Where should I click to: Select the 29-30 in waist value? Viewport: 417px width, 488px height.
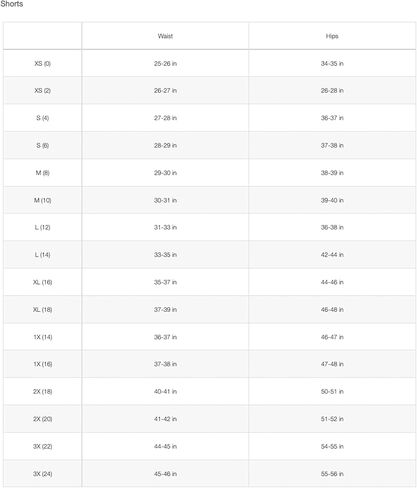click(x=165, y=173)
